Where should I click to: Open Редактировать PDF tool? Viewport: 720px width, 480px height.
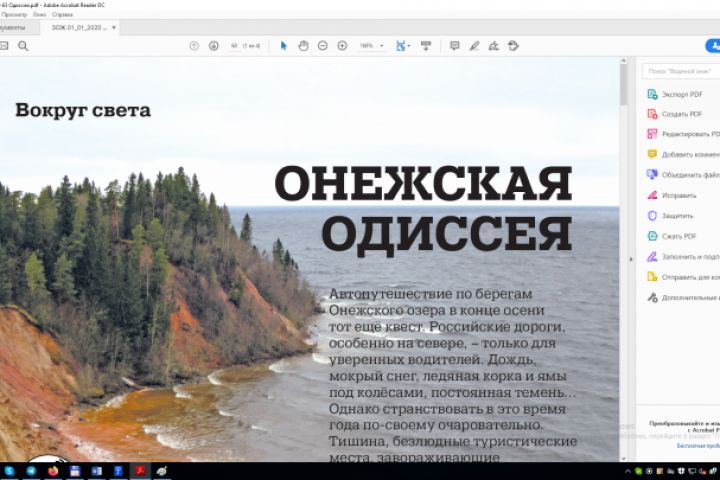click(683, 134)
